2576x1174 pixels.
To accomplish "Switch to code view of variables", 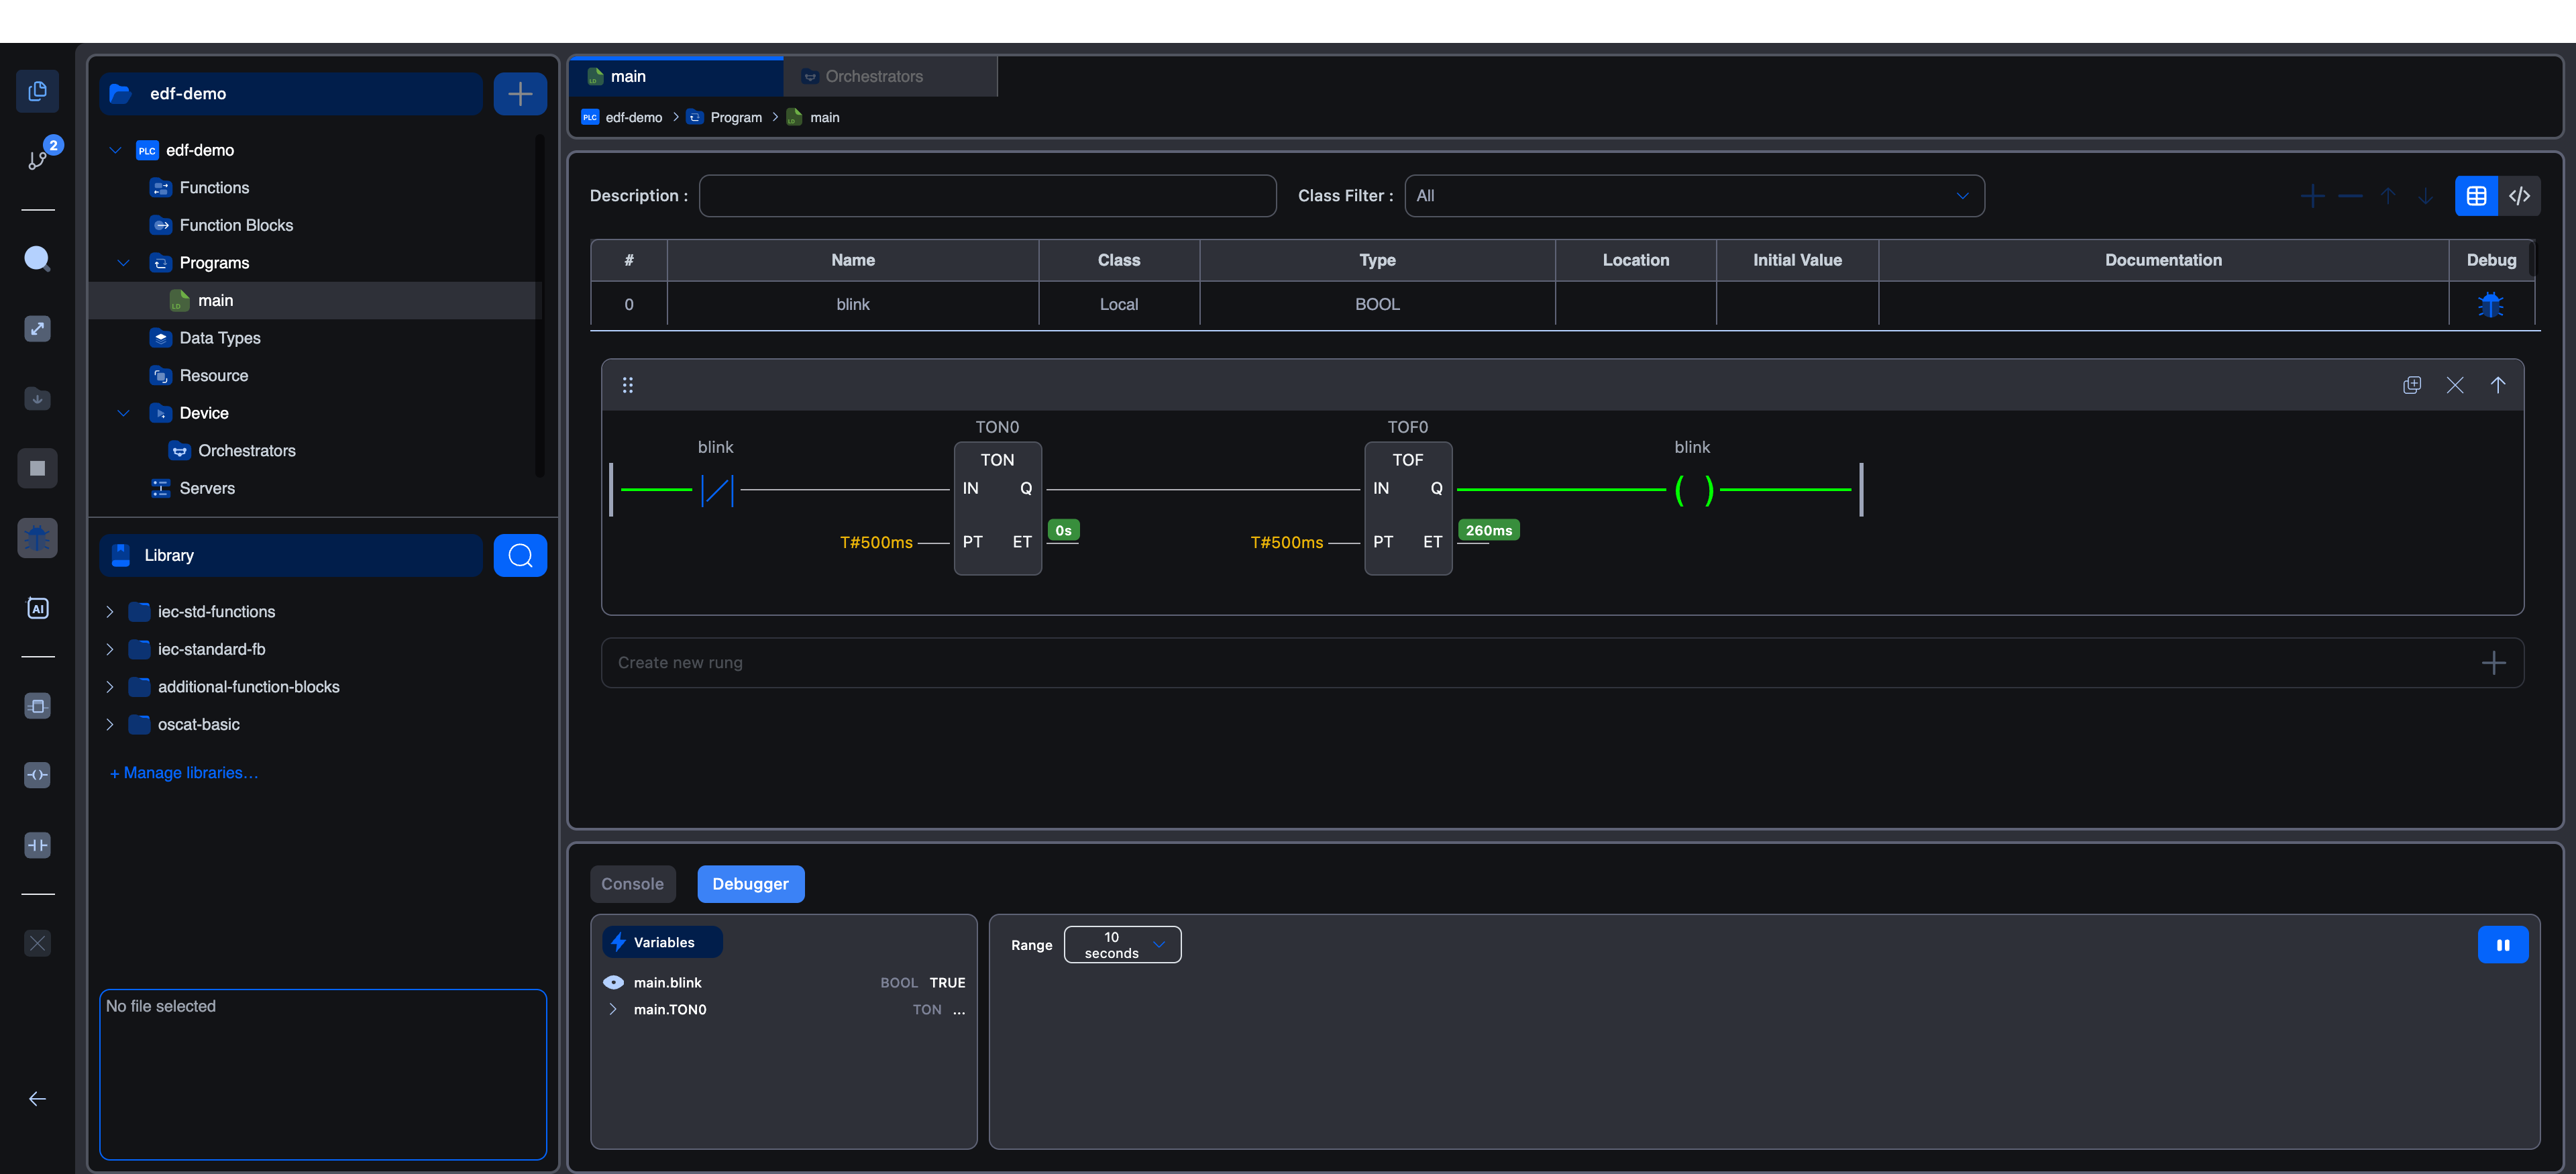I will [2519, 196].
